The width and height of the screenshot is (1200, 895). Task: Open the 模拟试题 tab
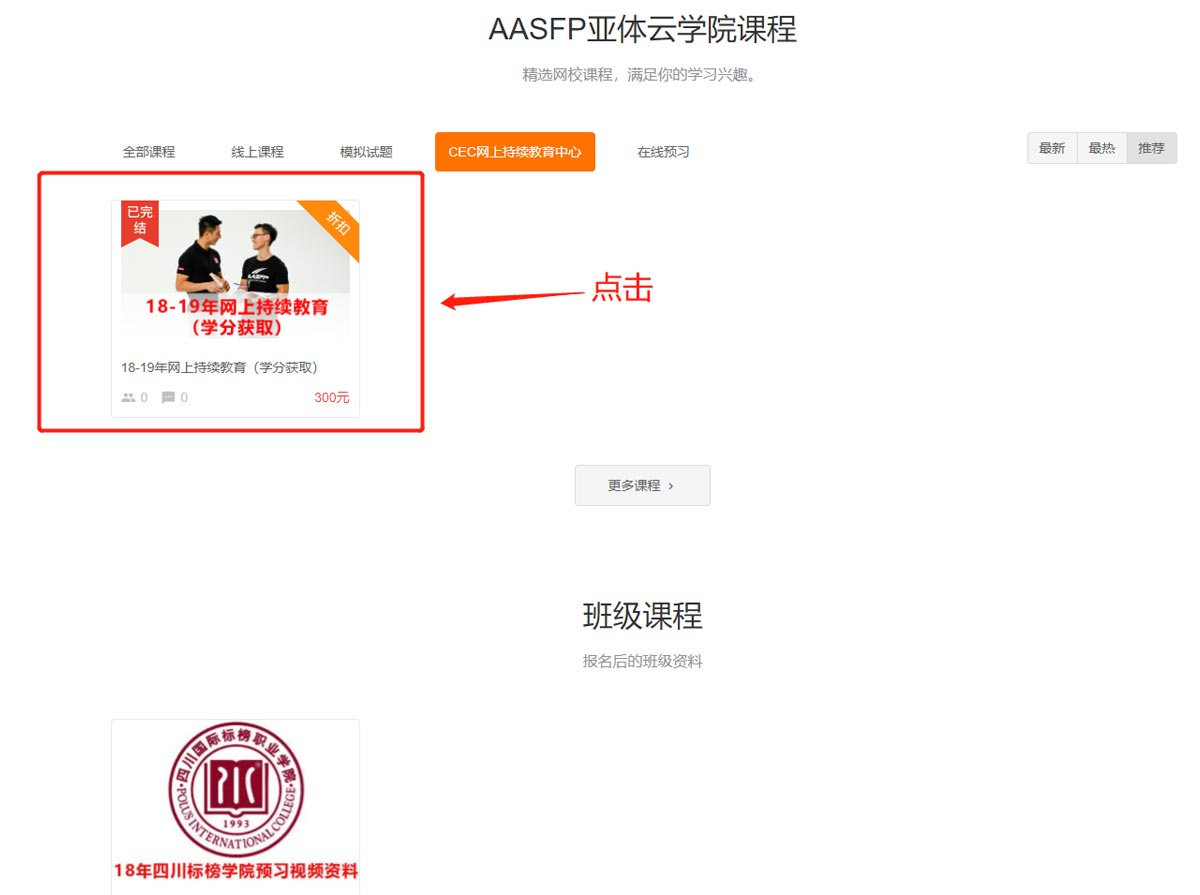[366, 152]
